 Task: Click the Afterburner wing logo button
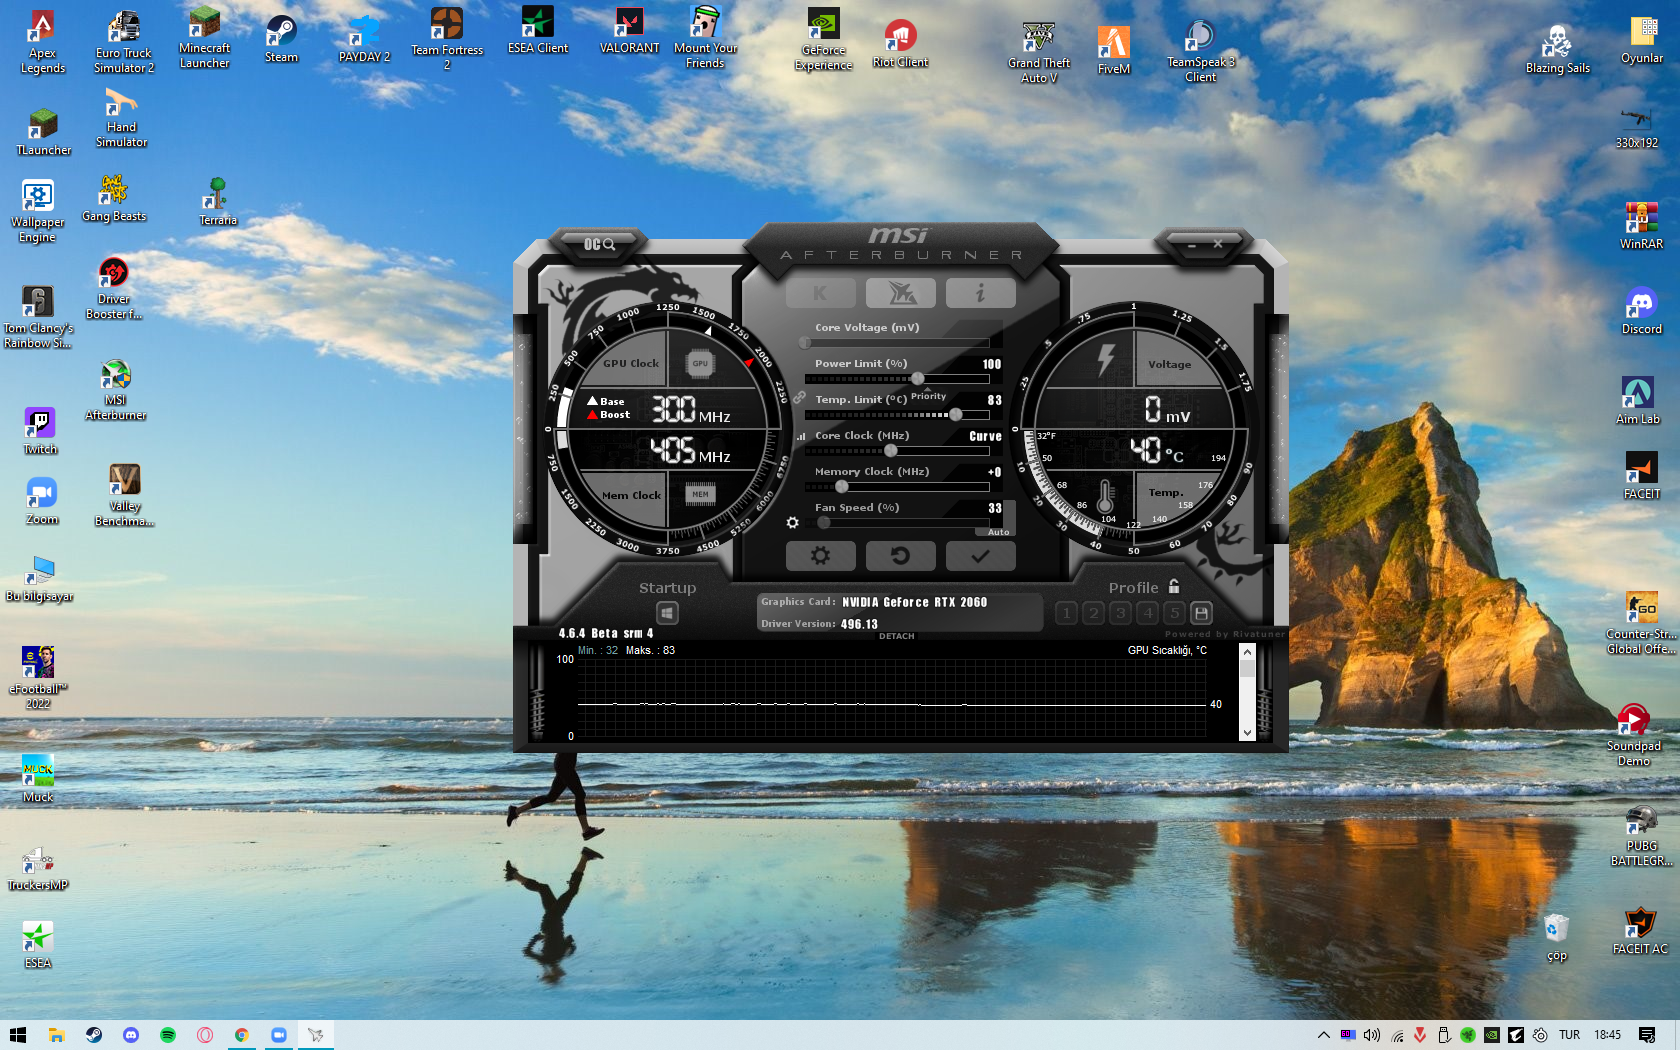tap(901, 293)
